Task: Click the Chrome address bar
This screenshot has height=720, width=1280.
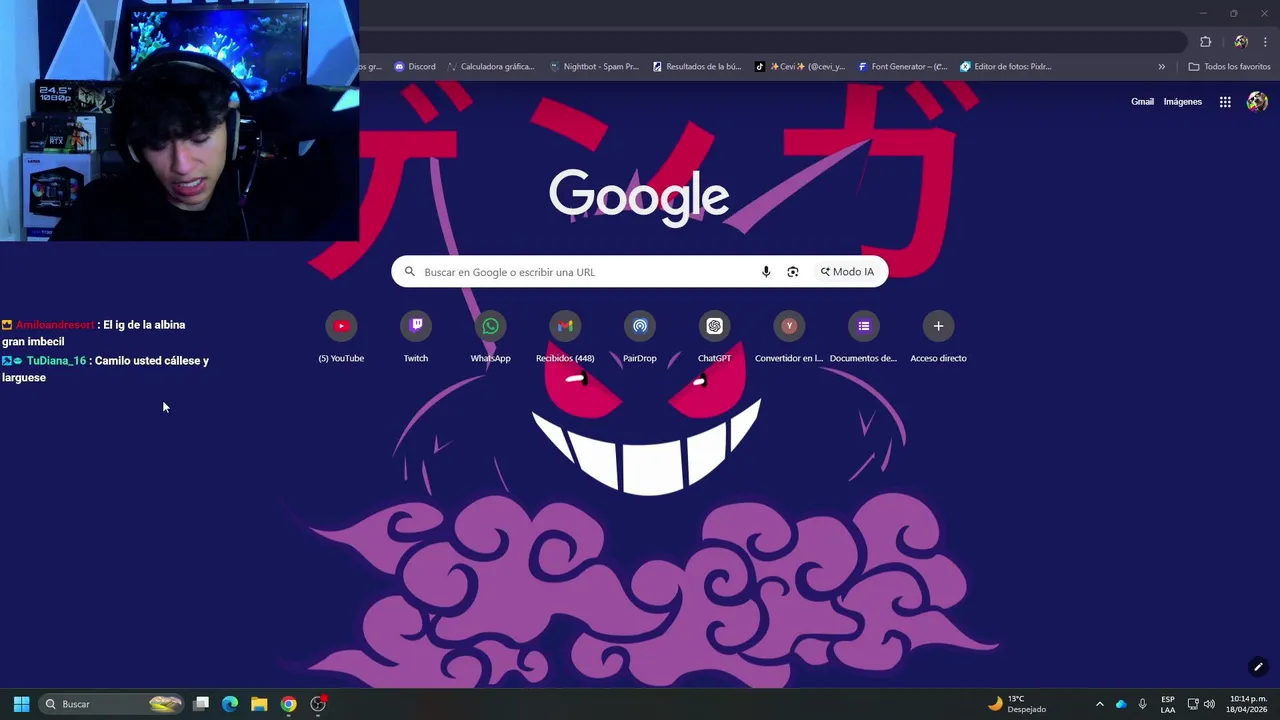Action: (x=775, y=42)
